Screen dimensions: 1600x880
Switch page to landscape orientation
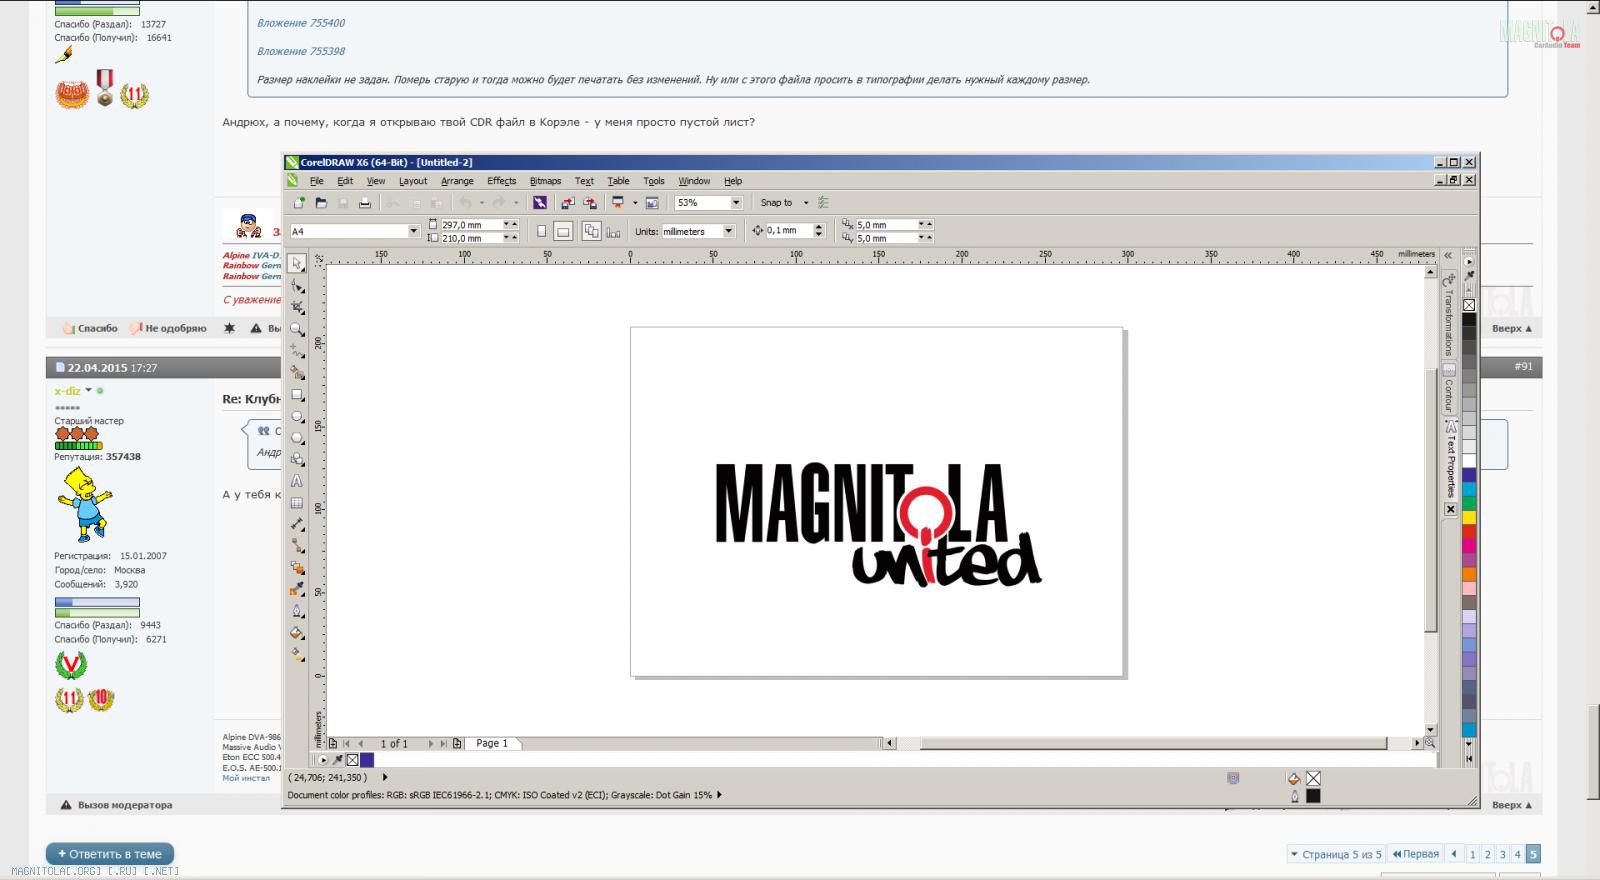point(563,231)
